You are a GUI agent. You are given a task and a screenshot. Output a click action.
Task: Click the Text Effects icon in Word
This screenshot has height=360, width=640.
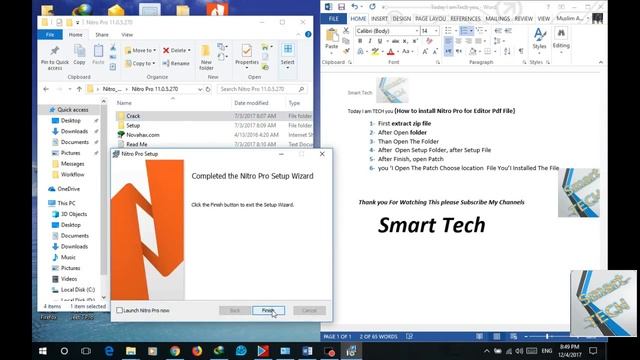click(360, 51)
